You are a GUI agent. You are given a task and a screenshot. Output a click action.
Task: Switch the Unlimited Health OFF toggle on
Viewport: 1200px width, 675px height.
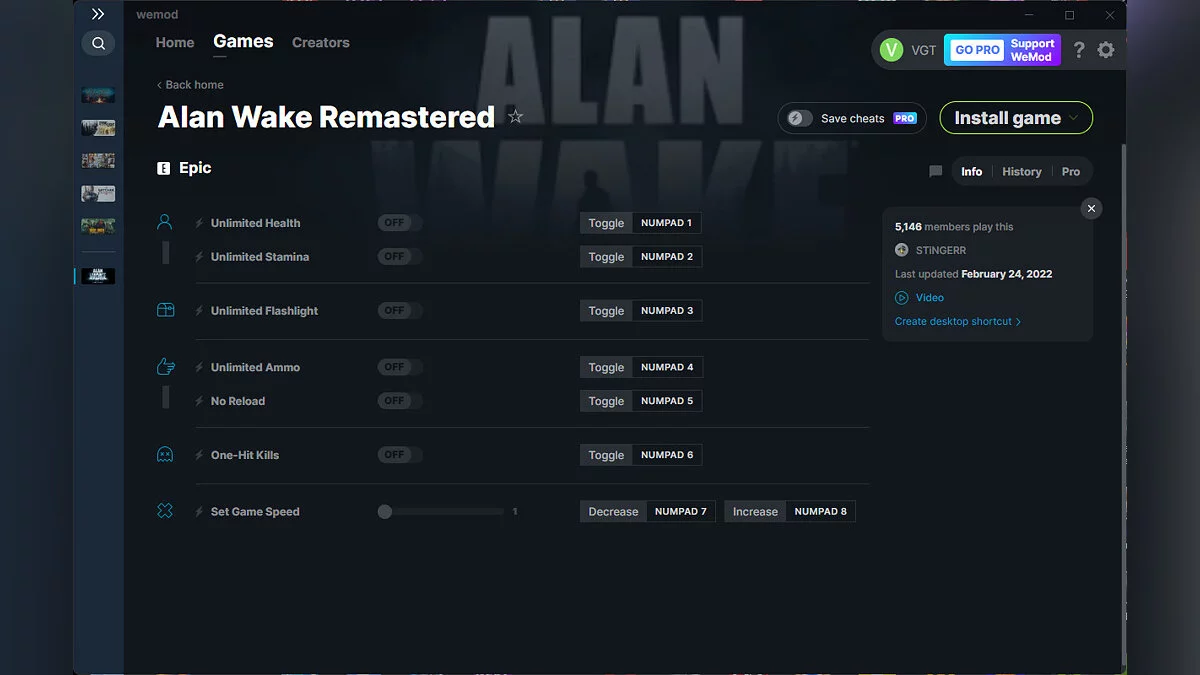click(x=399, y=222)
